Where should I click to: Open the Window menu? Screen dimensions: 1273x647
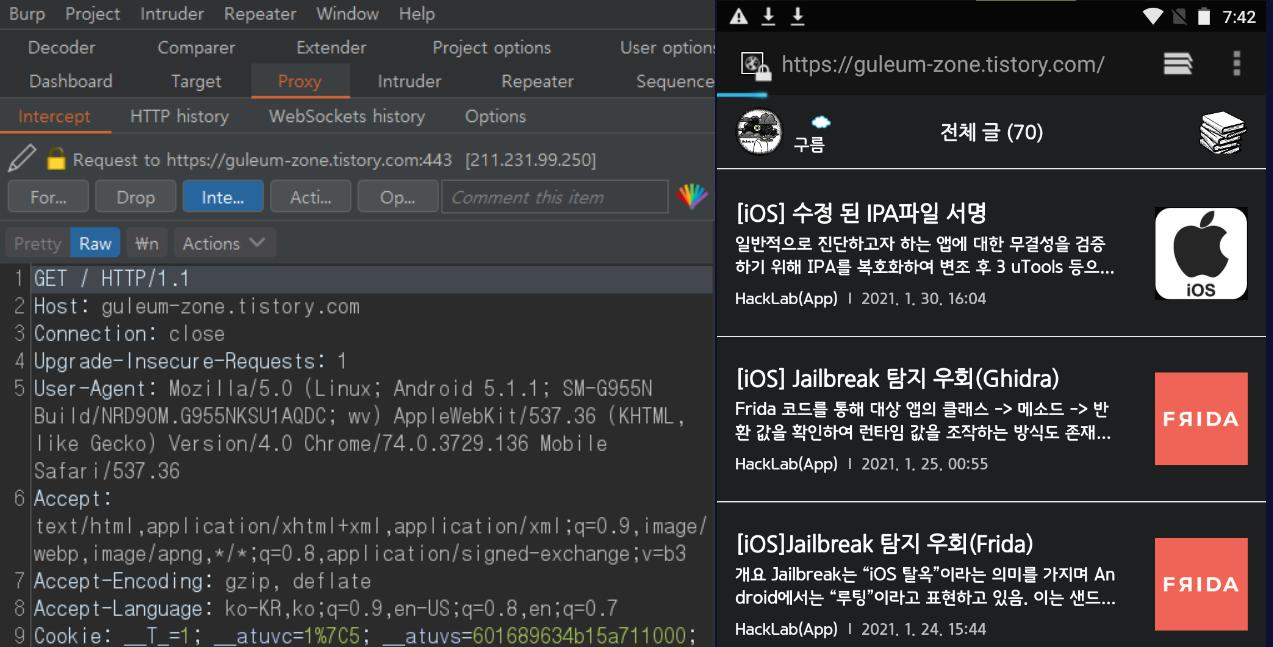click(347, 14)
